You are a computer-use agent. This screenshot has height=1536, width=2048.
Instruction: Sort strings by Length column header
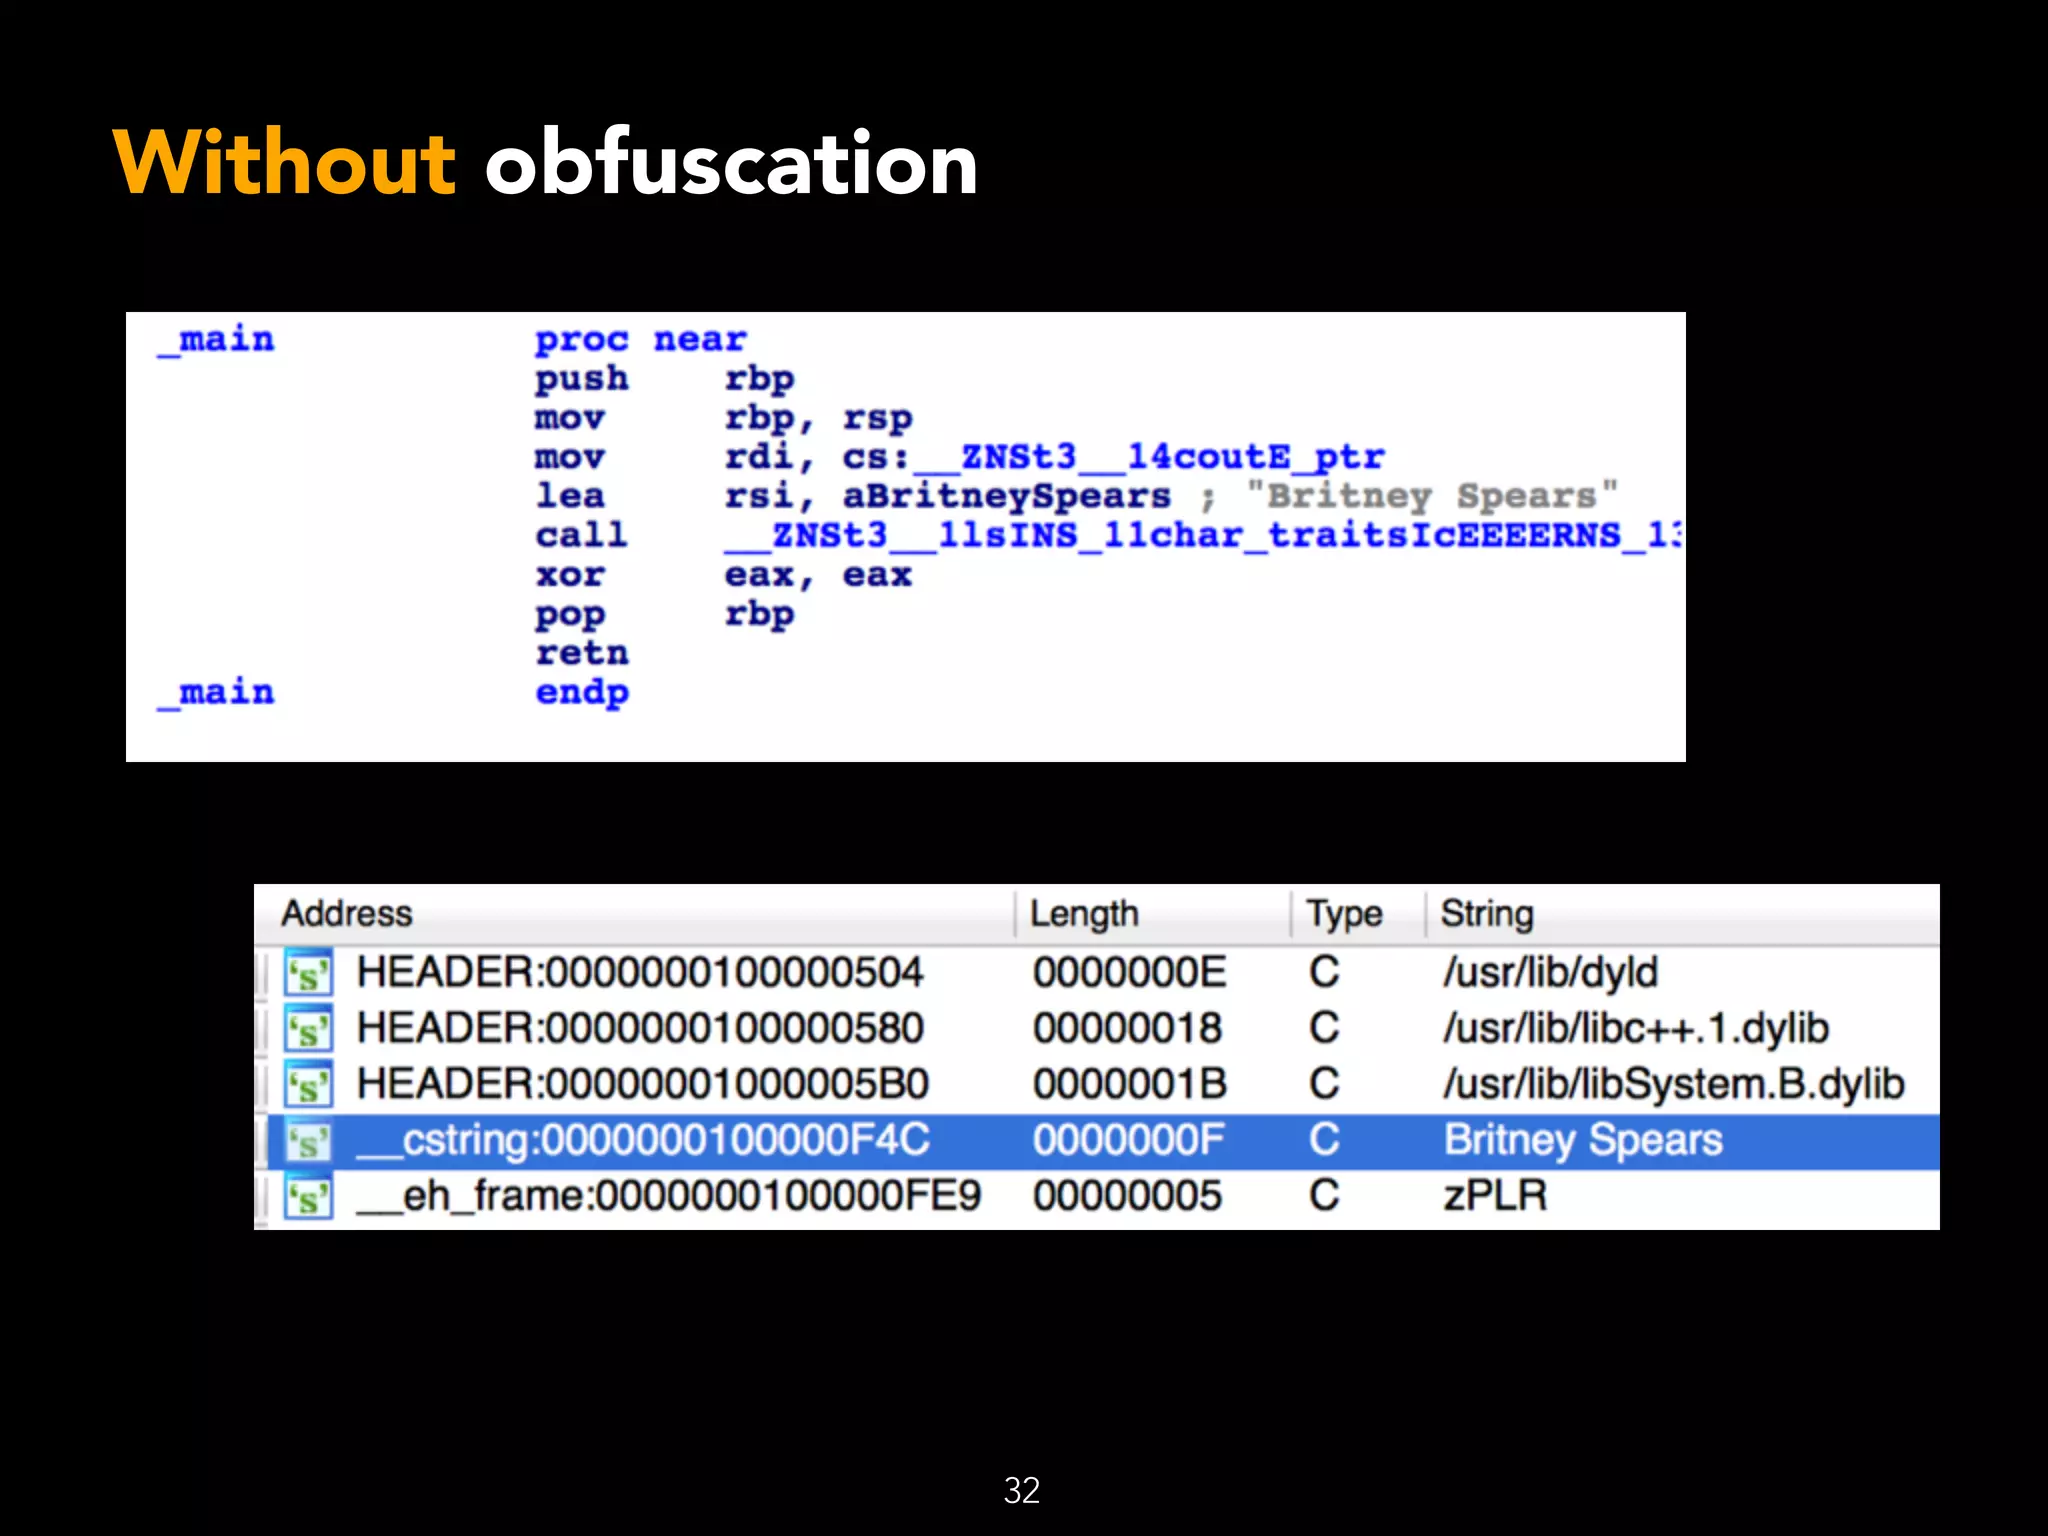(x=1153, y=914)
